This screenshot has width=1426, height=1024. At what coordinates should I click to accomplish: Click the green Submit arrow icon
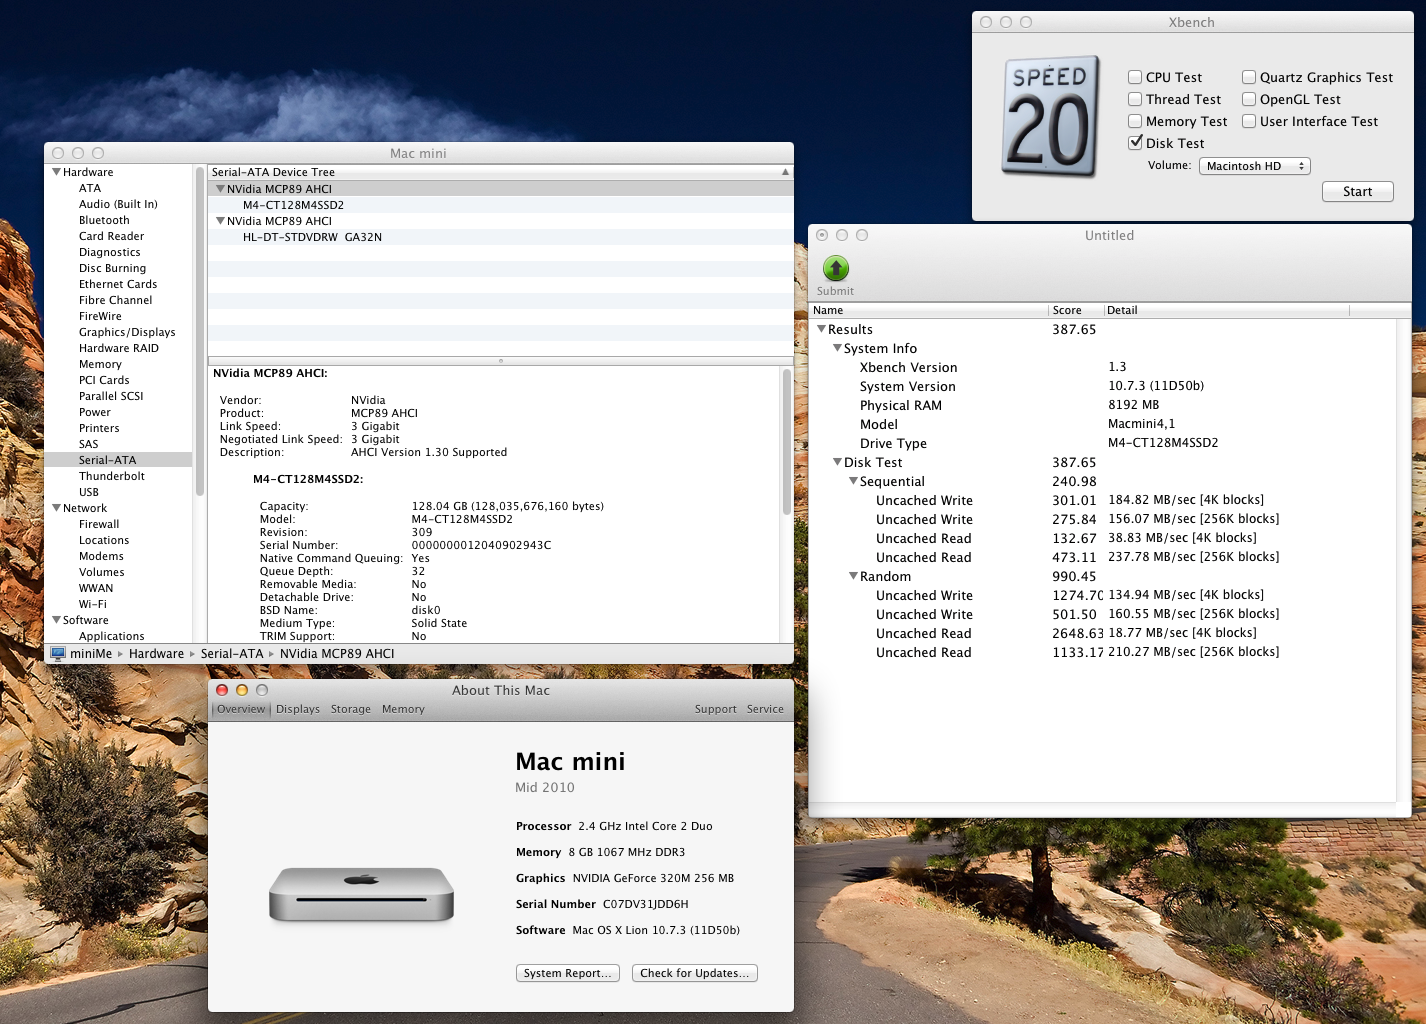coord(836,268)
